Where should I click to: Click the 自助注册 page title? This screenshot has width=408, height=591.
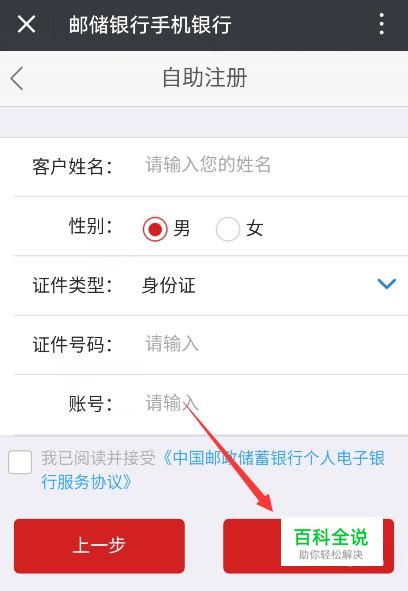pos(204,78)
